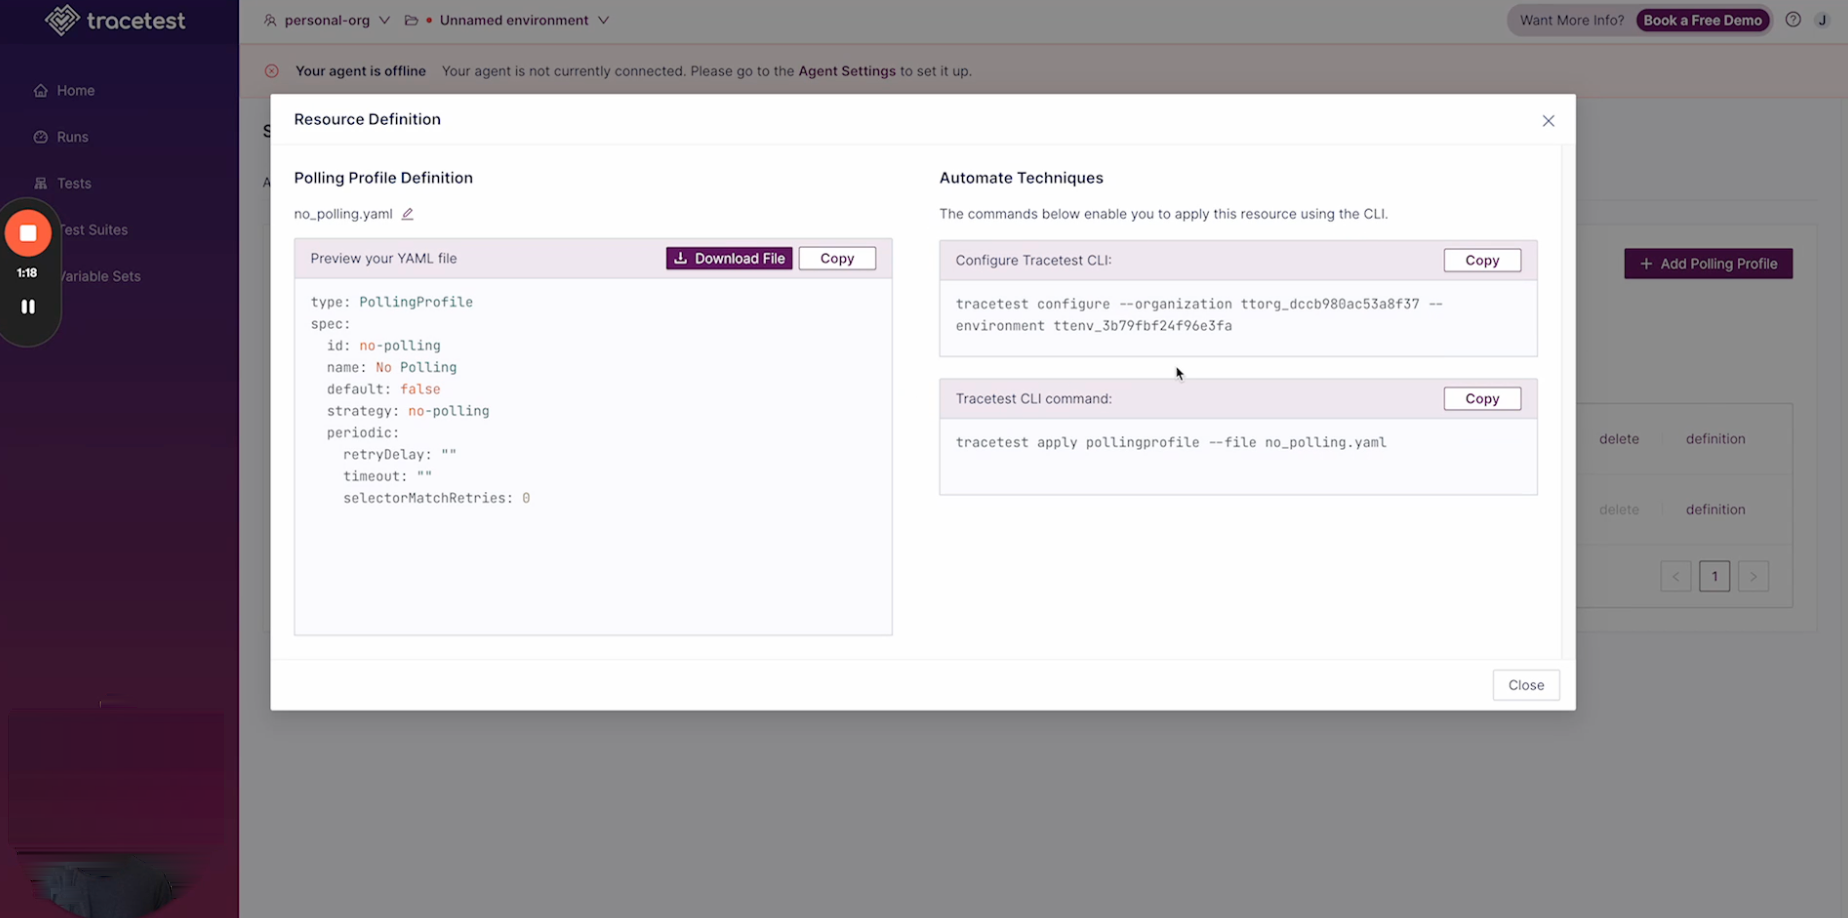Viewport: 1848px width, 918px height.
Task: Open the user avatar J menu
Action: click(1822, 20)
